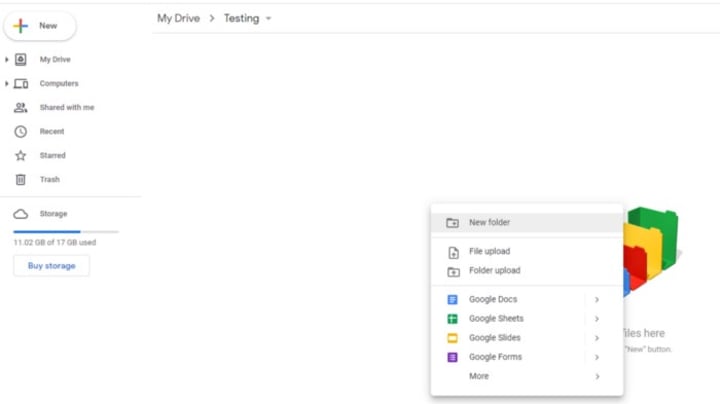Open the More menu entry

527,376
